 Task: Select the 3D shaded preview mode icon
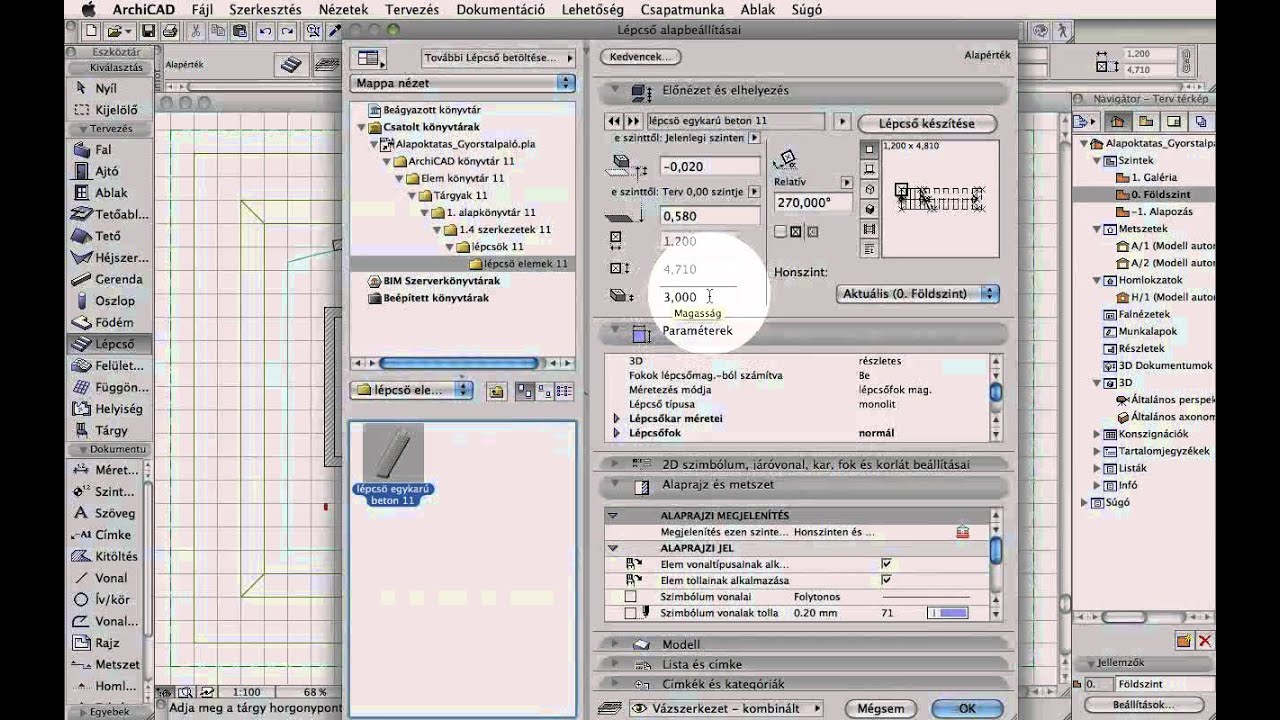click(x=870, y=209)
